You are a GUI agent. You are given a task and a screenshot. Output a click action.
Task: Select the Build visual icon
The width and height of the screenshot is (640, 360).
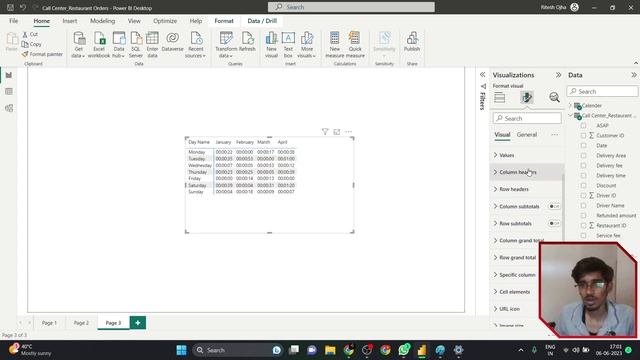pos(500,98)
